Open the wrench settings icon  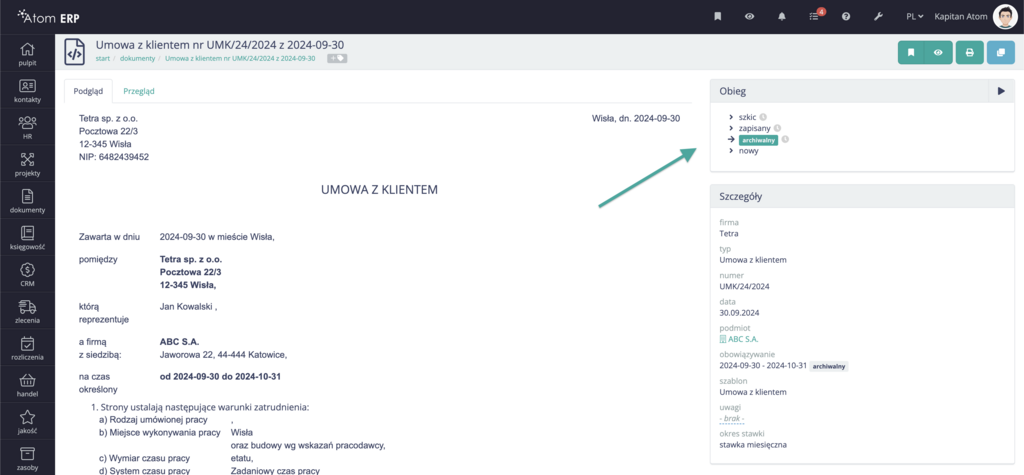pos(878,16)
